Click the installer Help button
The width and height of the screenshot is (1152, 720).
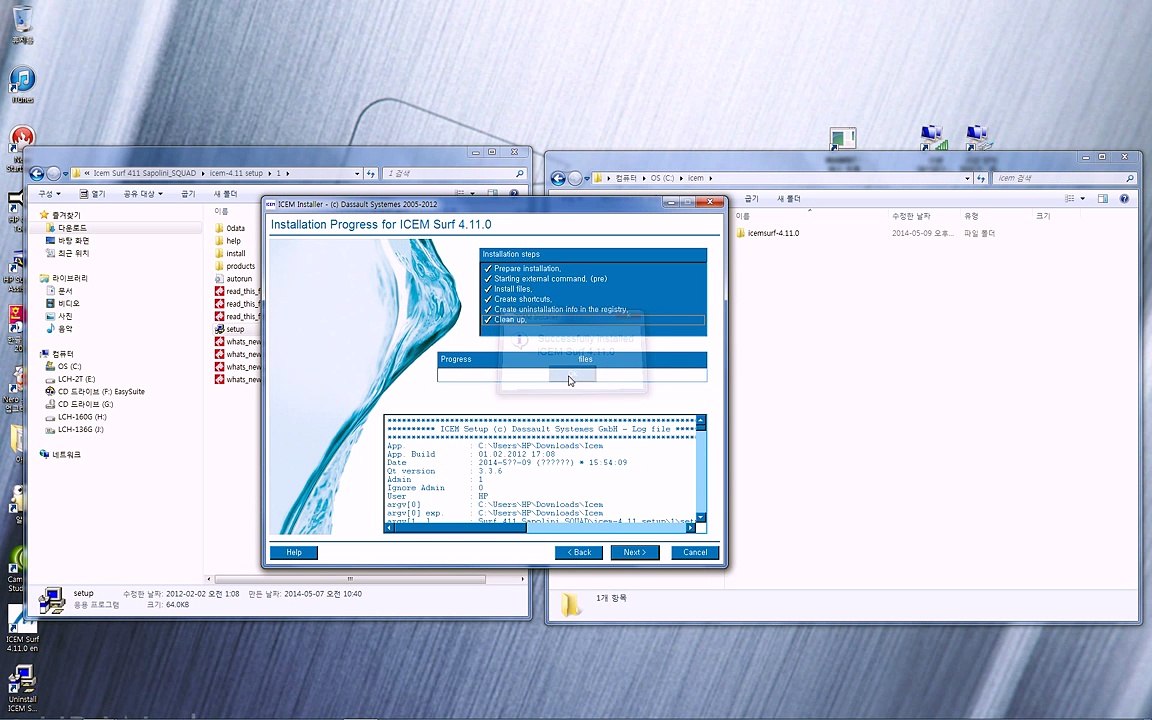(x=294, y=552)
